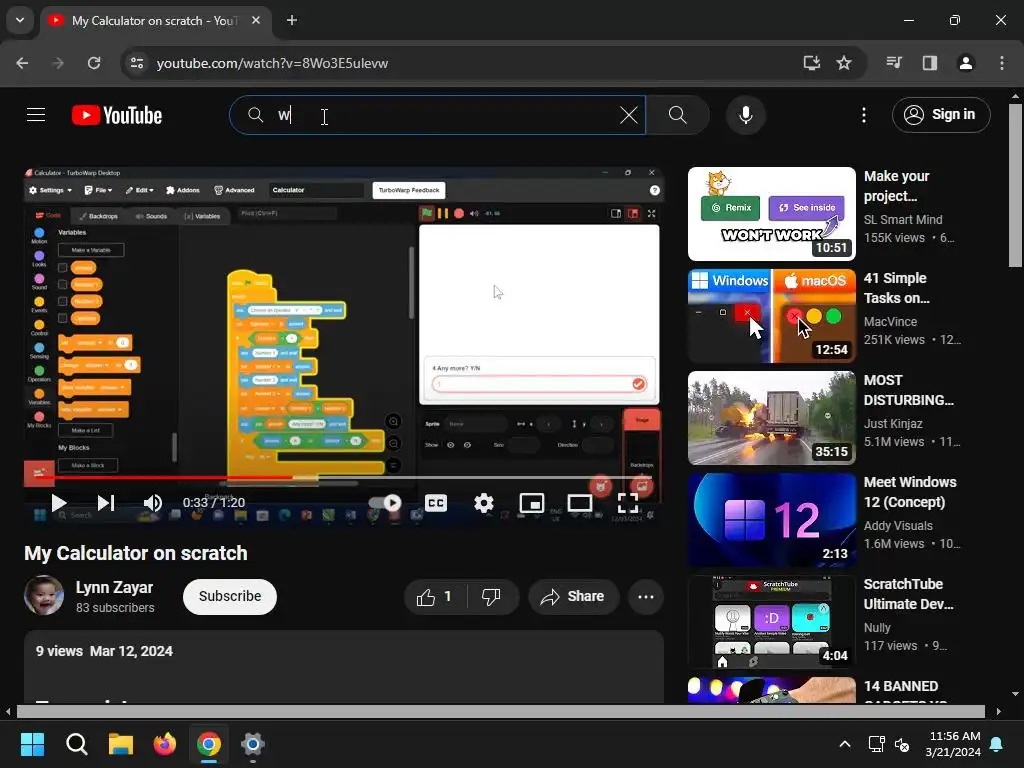Open 'Make your project...' video title

pos(896,186)
